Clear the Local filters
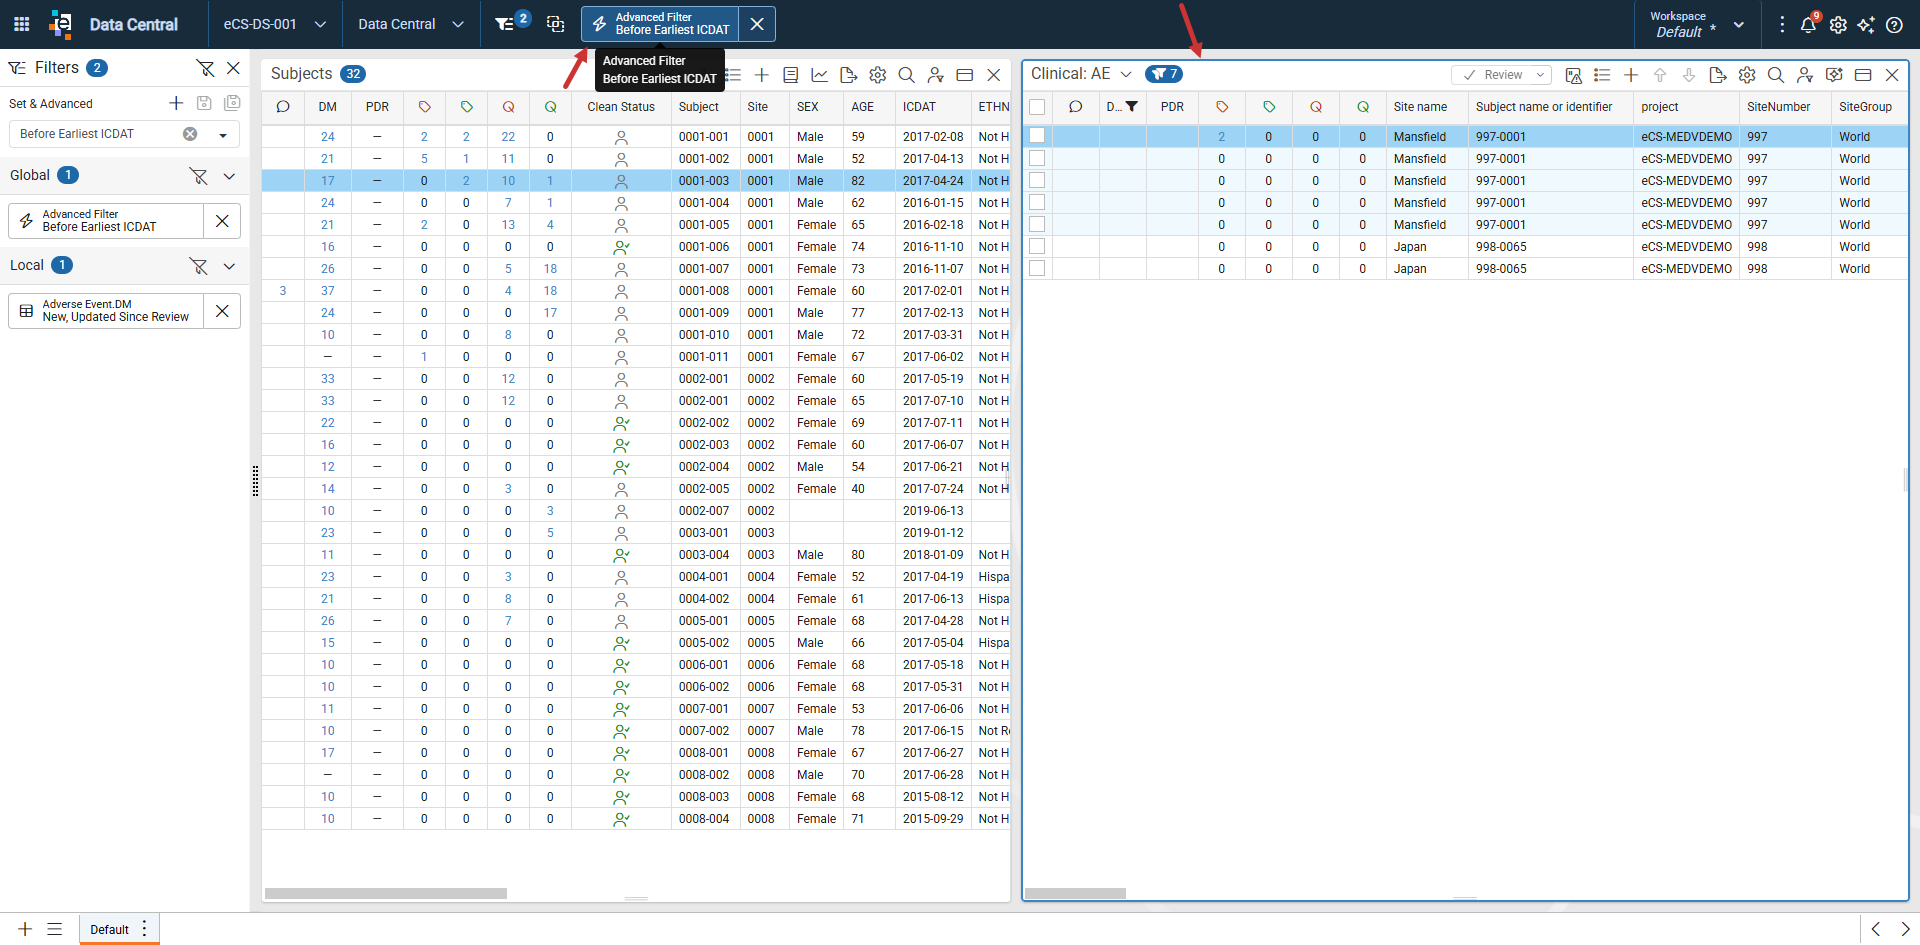 point(199,266)
